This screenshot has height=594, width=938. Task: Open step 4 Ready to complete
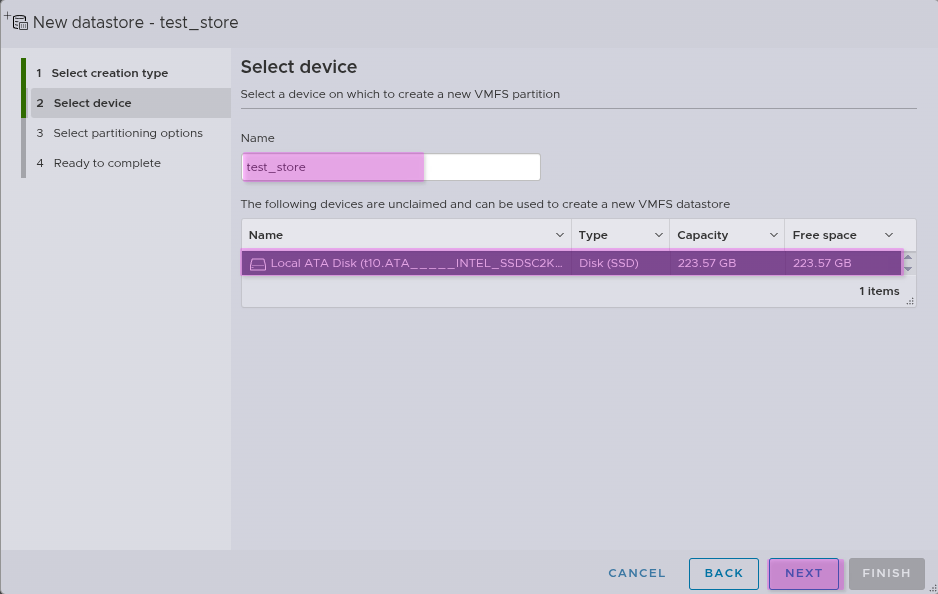click(107, 163)
